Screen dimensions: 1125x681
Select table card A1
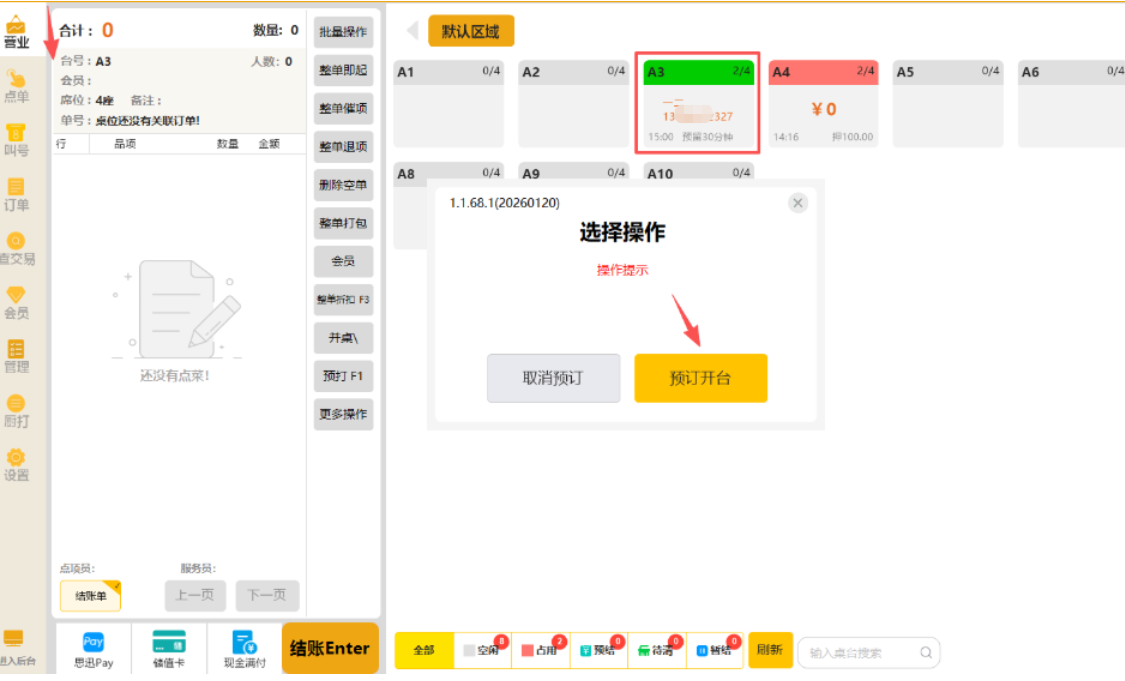pyautogui.click(x=448, y=103)
